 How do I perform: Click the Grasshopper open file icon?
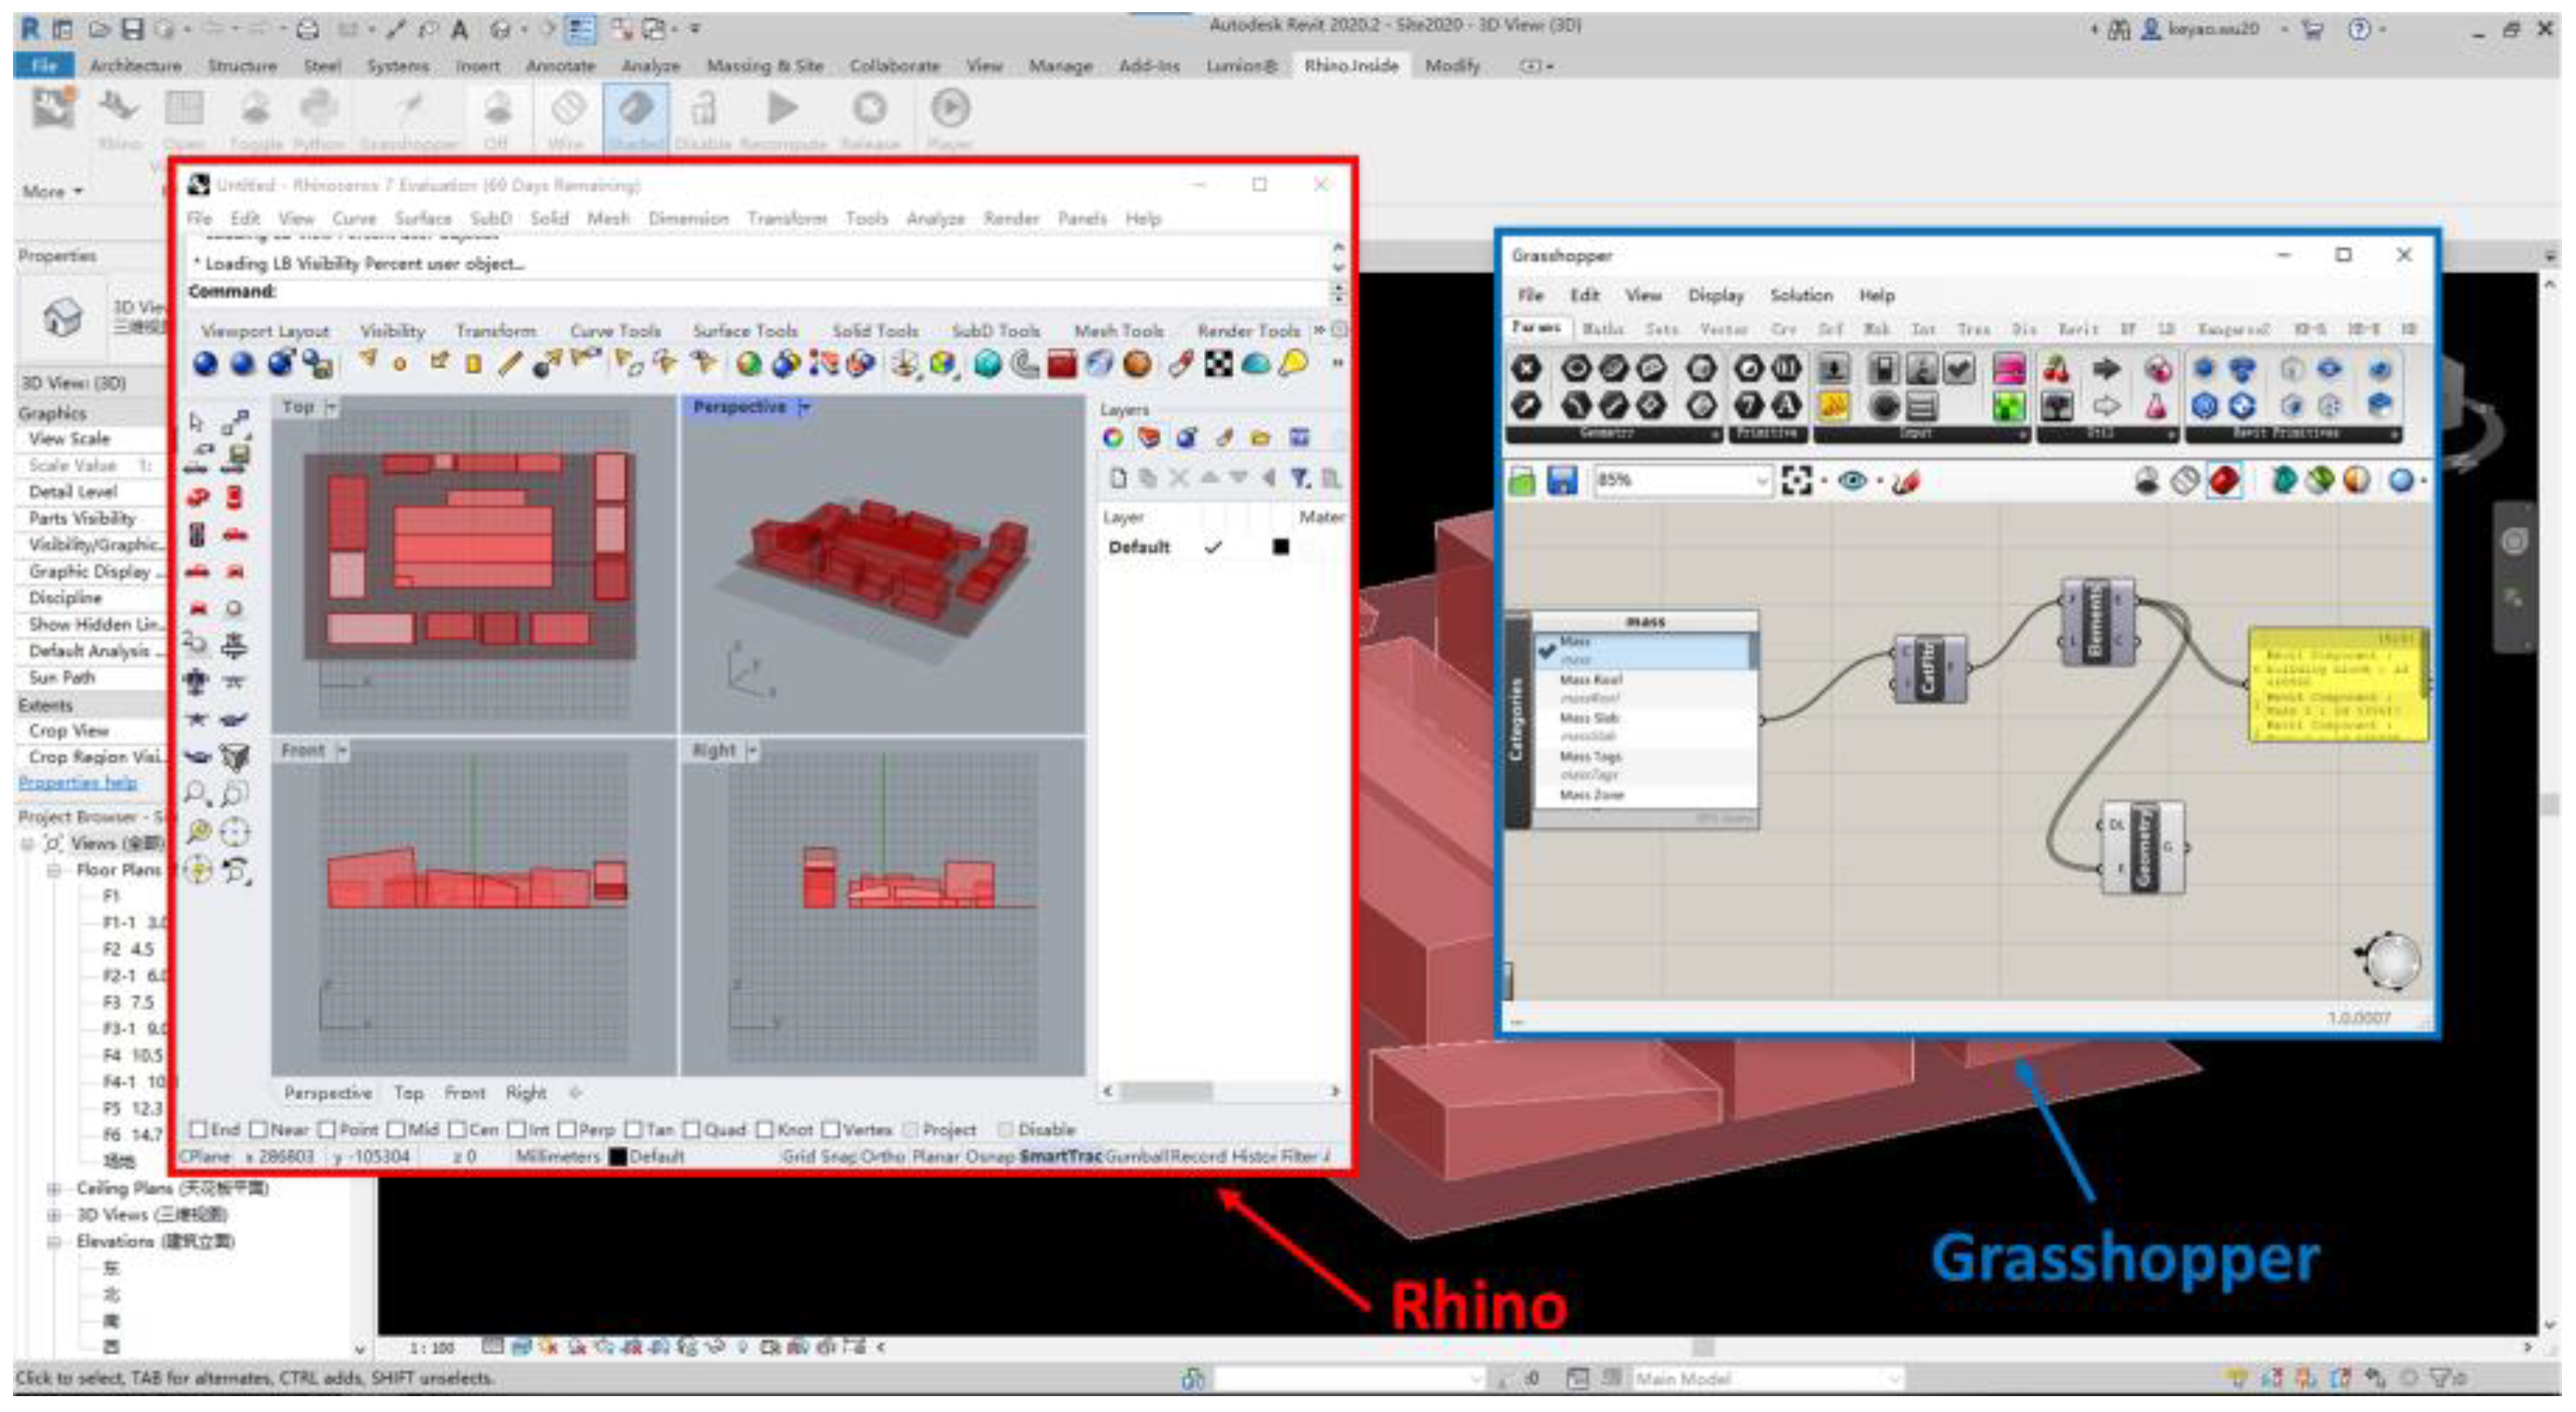(1522, 481)
